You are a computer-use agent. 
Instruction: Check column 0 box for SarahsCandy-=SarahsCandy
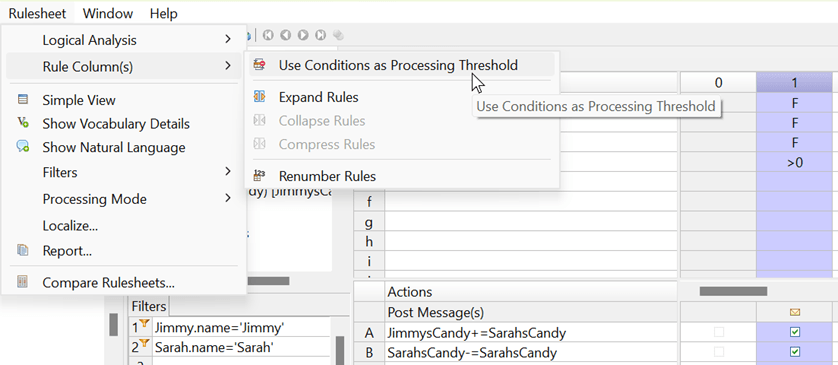point(719,352)
